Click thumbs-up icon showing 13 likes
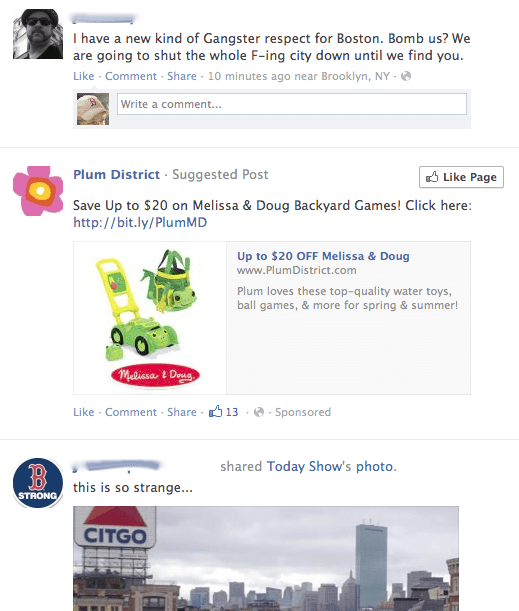 pyautogui.click(x=215, y=411)
